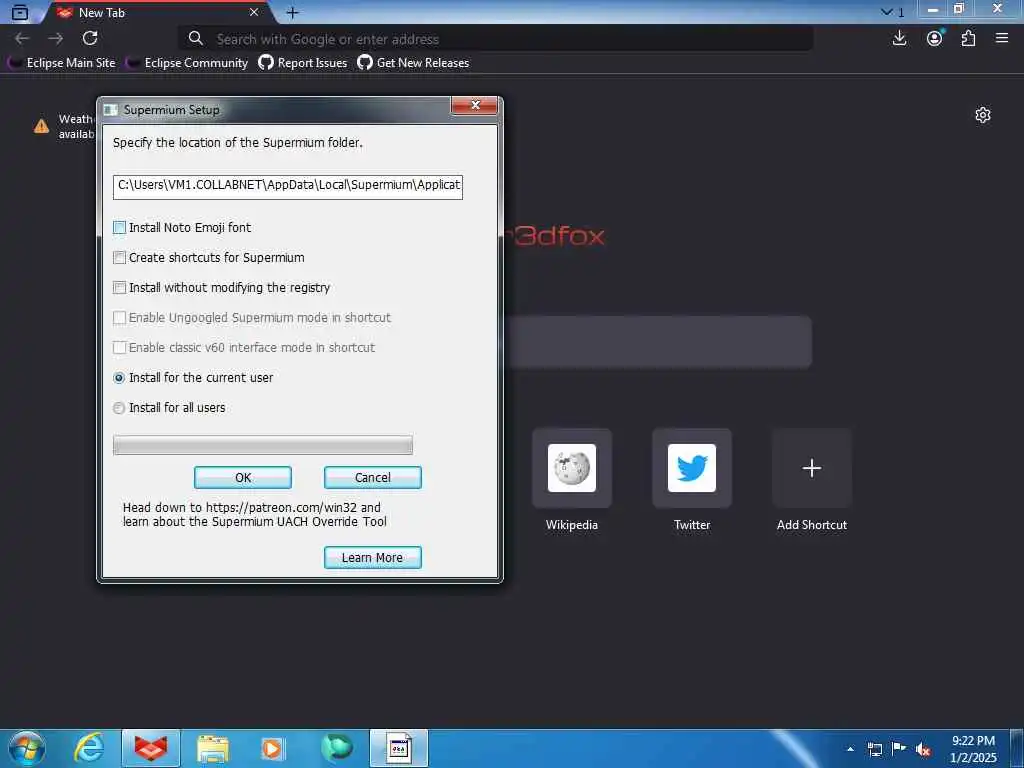Click the new tab page search box
This screenshot has width=1024, height=768.
(658, 342)
